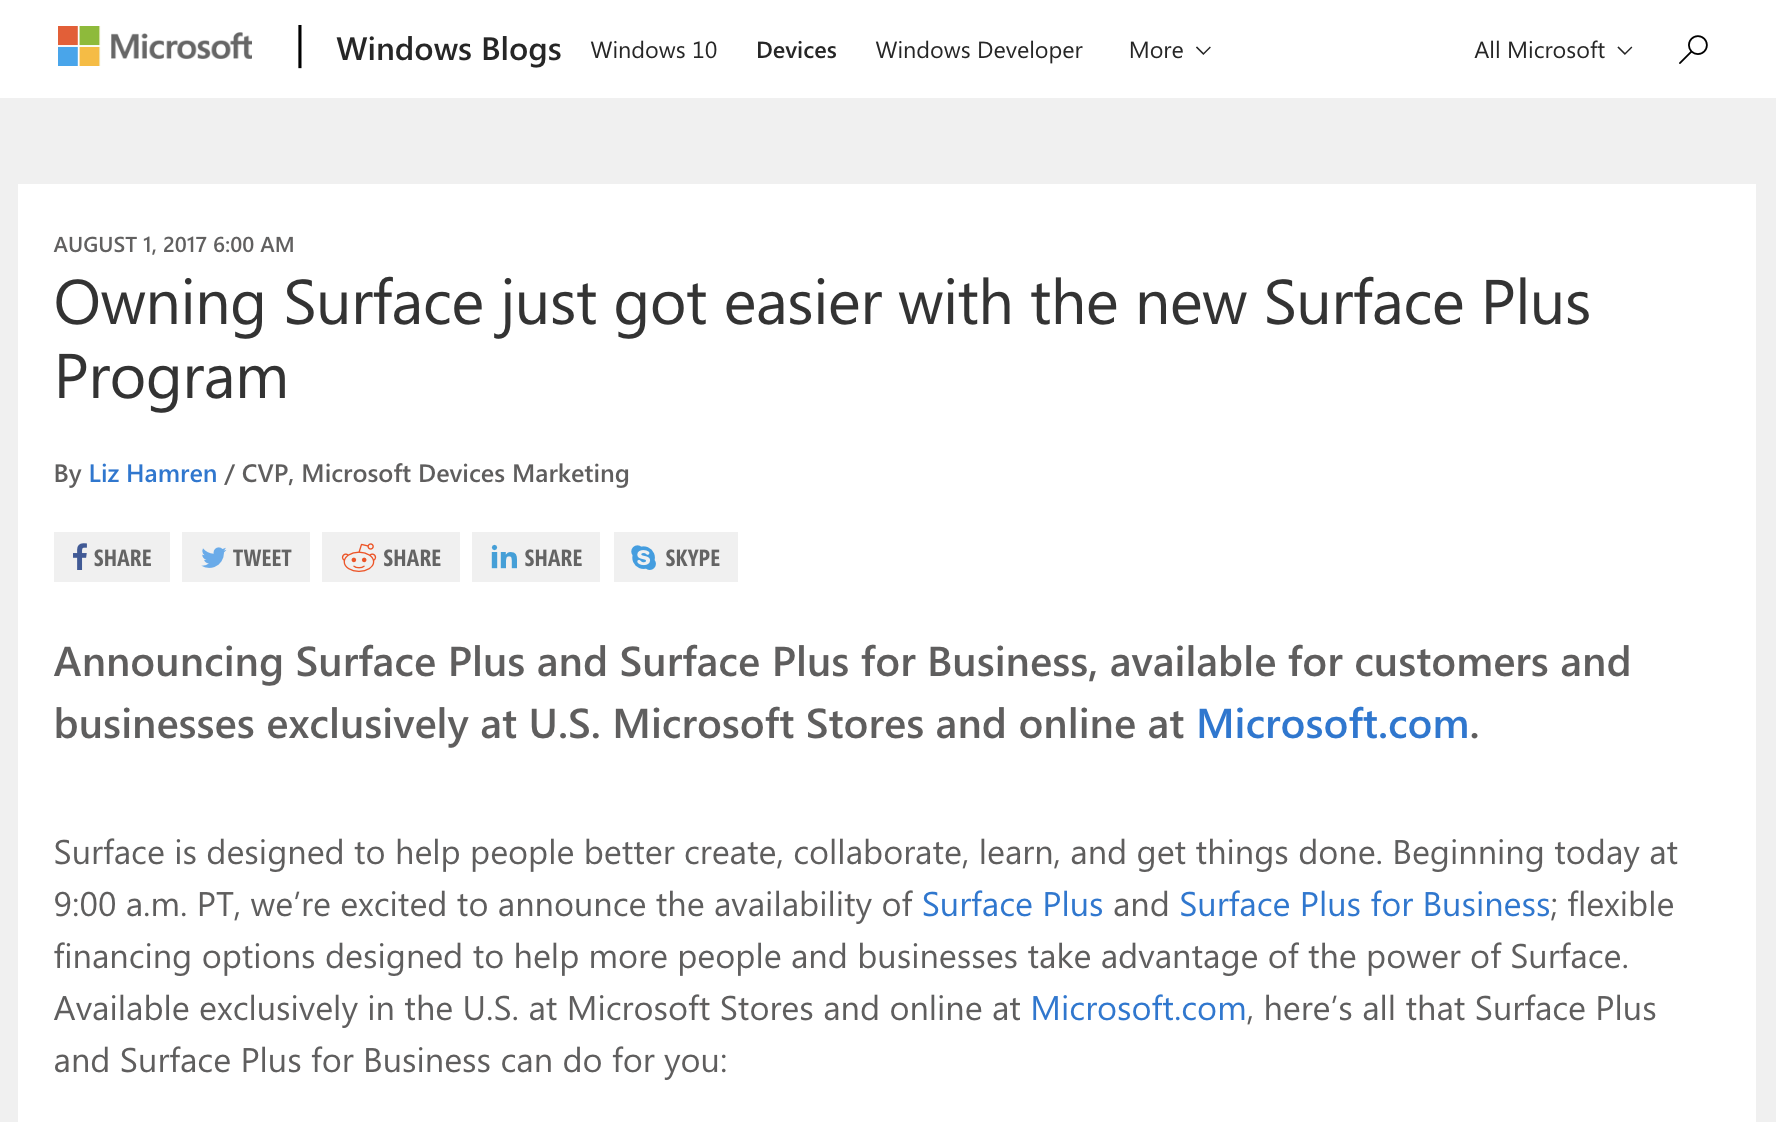Expand the chevron next to More
This screenshot has height=1122, width=1776.
tap(1203, 50)
